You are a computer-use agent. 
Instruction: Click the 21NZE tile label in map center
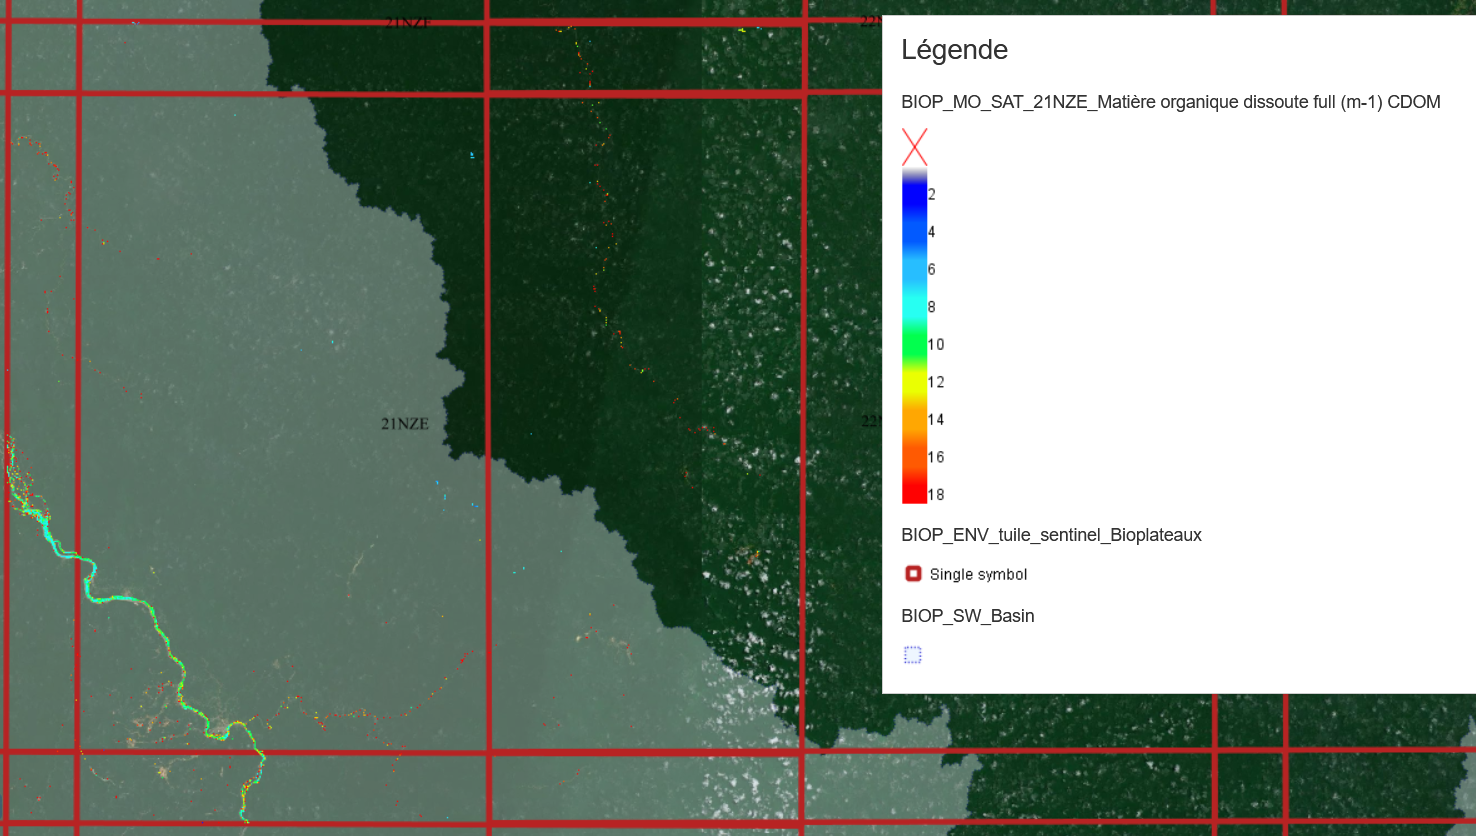pos(405,424)
